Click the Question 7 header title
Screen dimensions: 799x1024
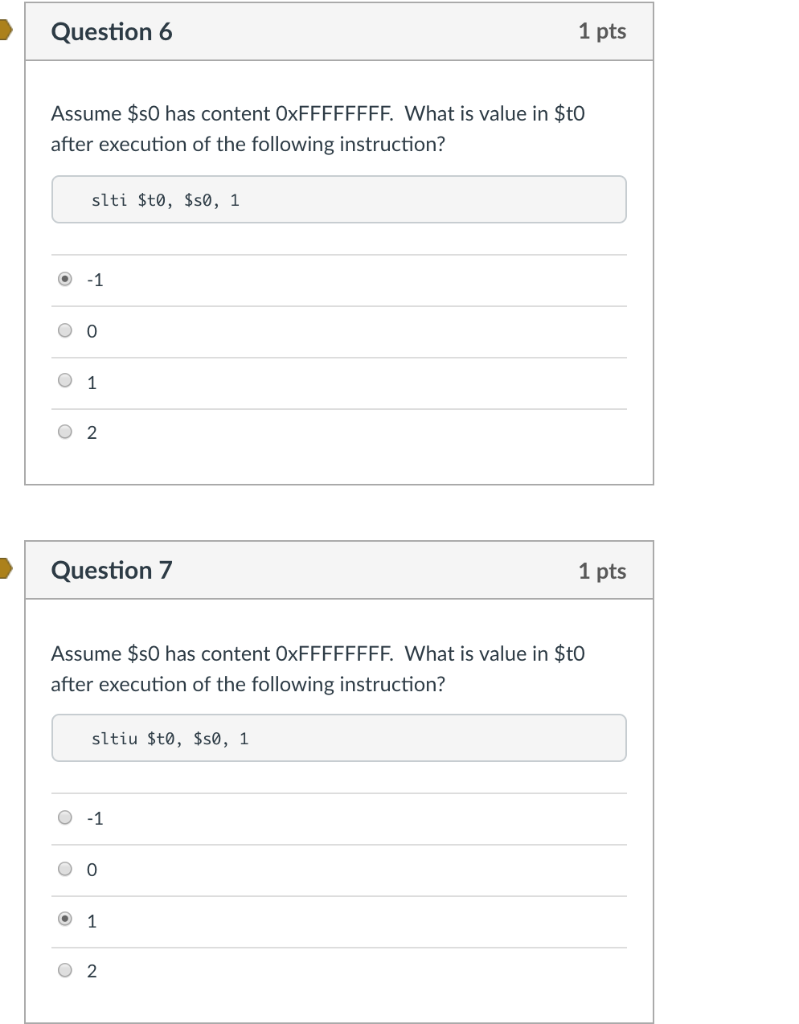tap(112, 570)
